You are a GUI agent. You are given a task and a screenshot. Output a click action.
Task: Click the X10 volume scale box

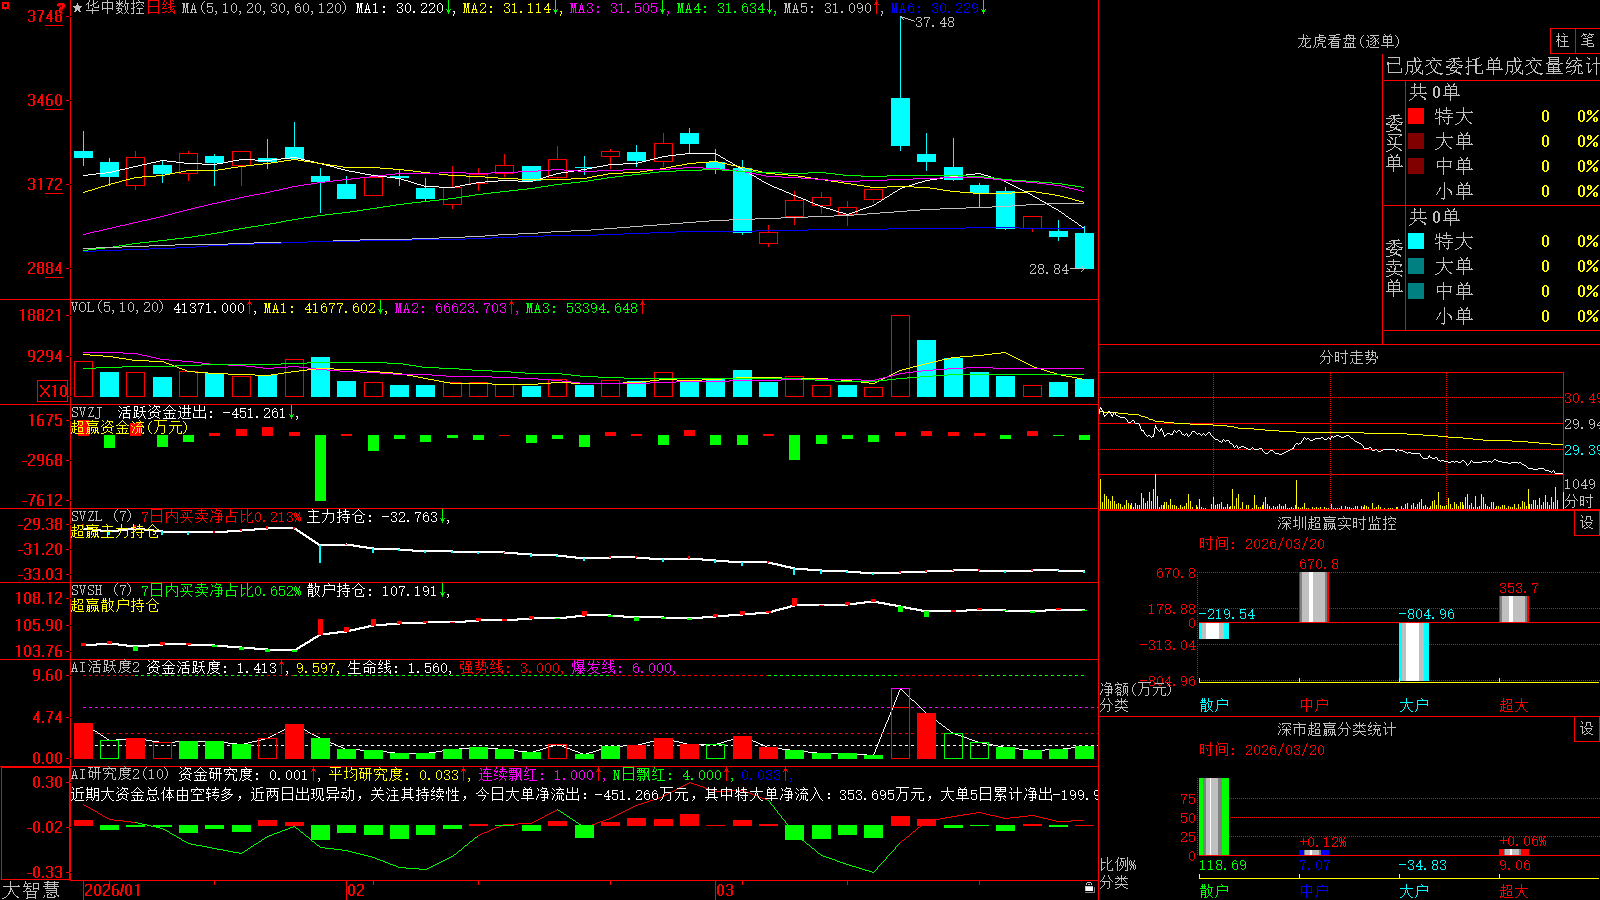pyautogui.click(x=53, y=391)
